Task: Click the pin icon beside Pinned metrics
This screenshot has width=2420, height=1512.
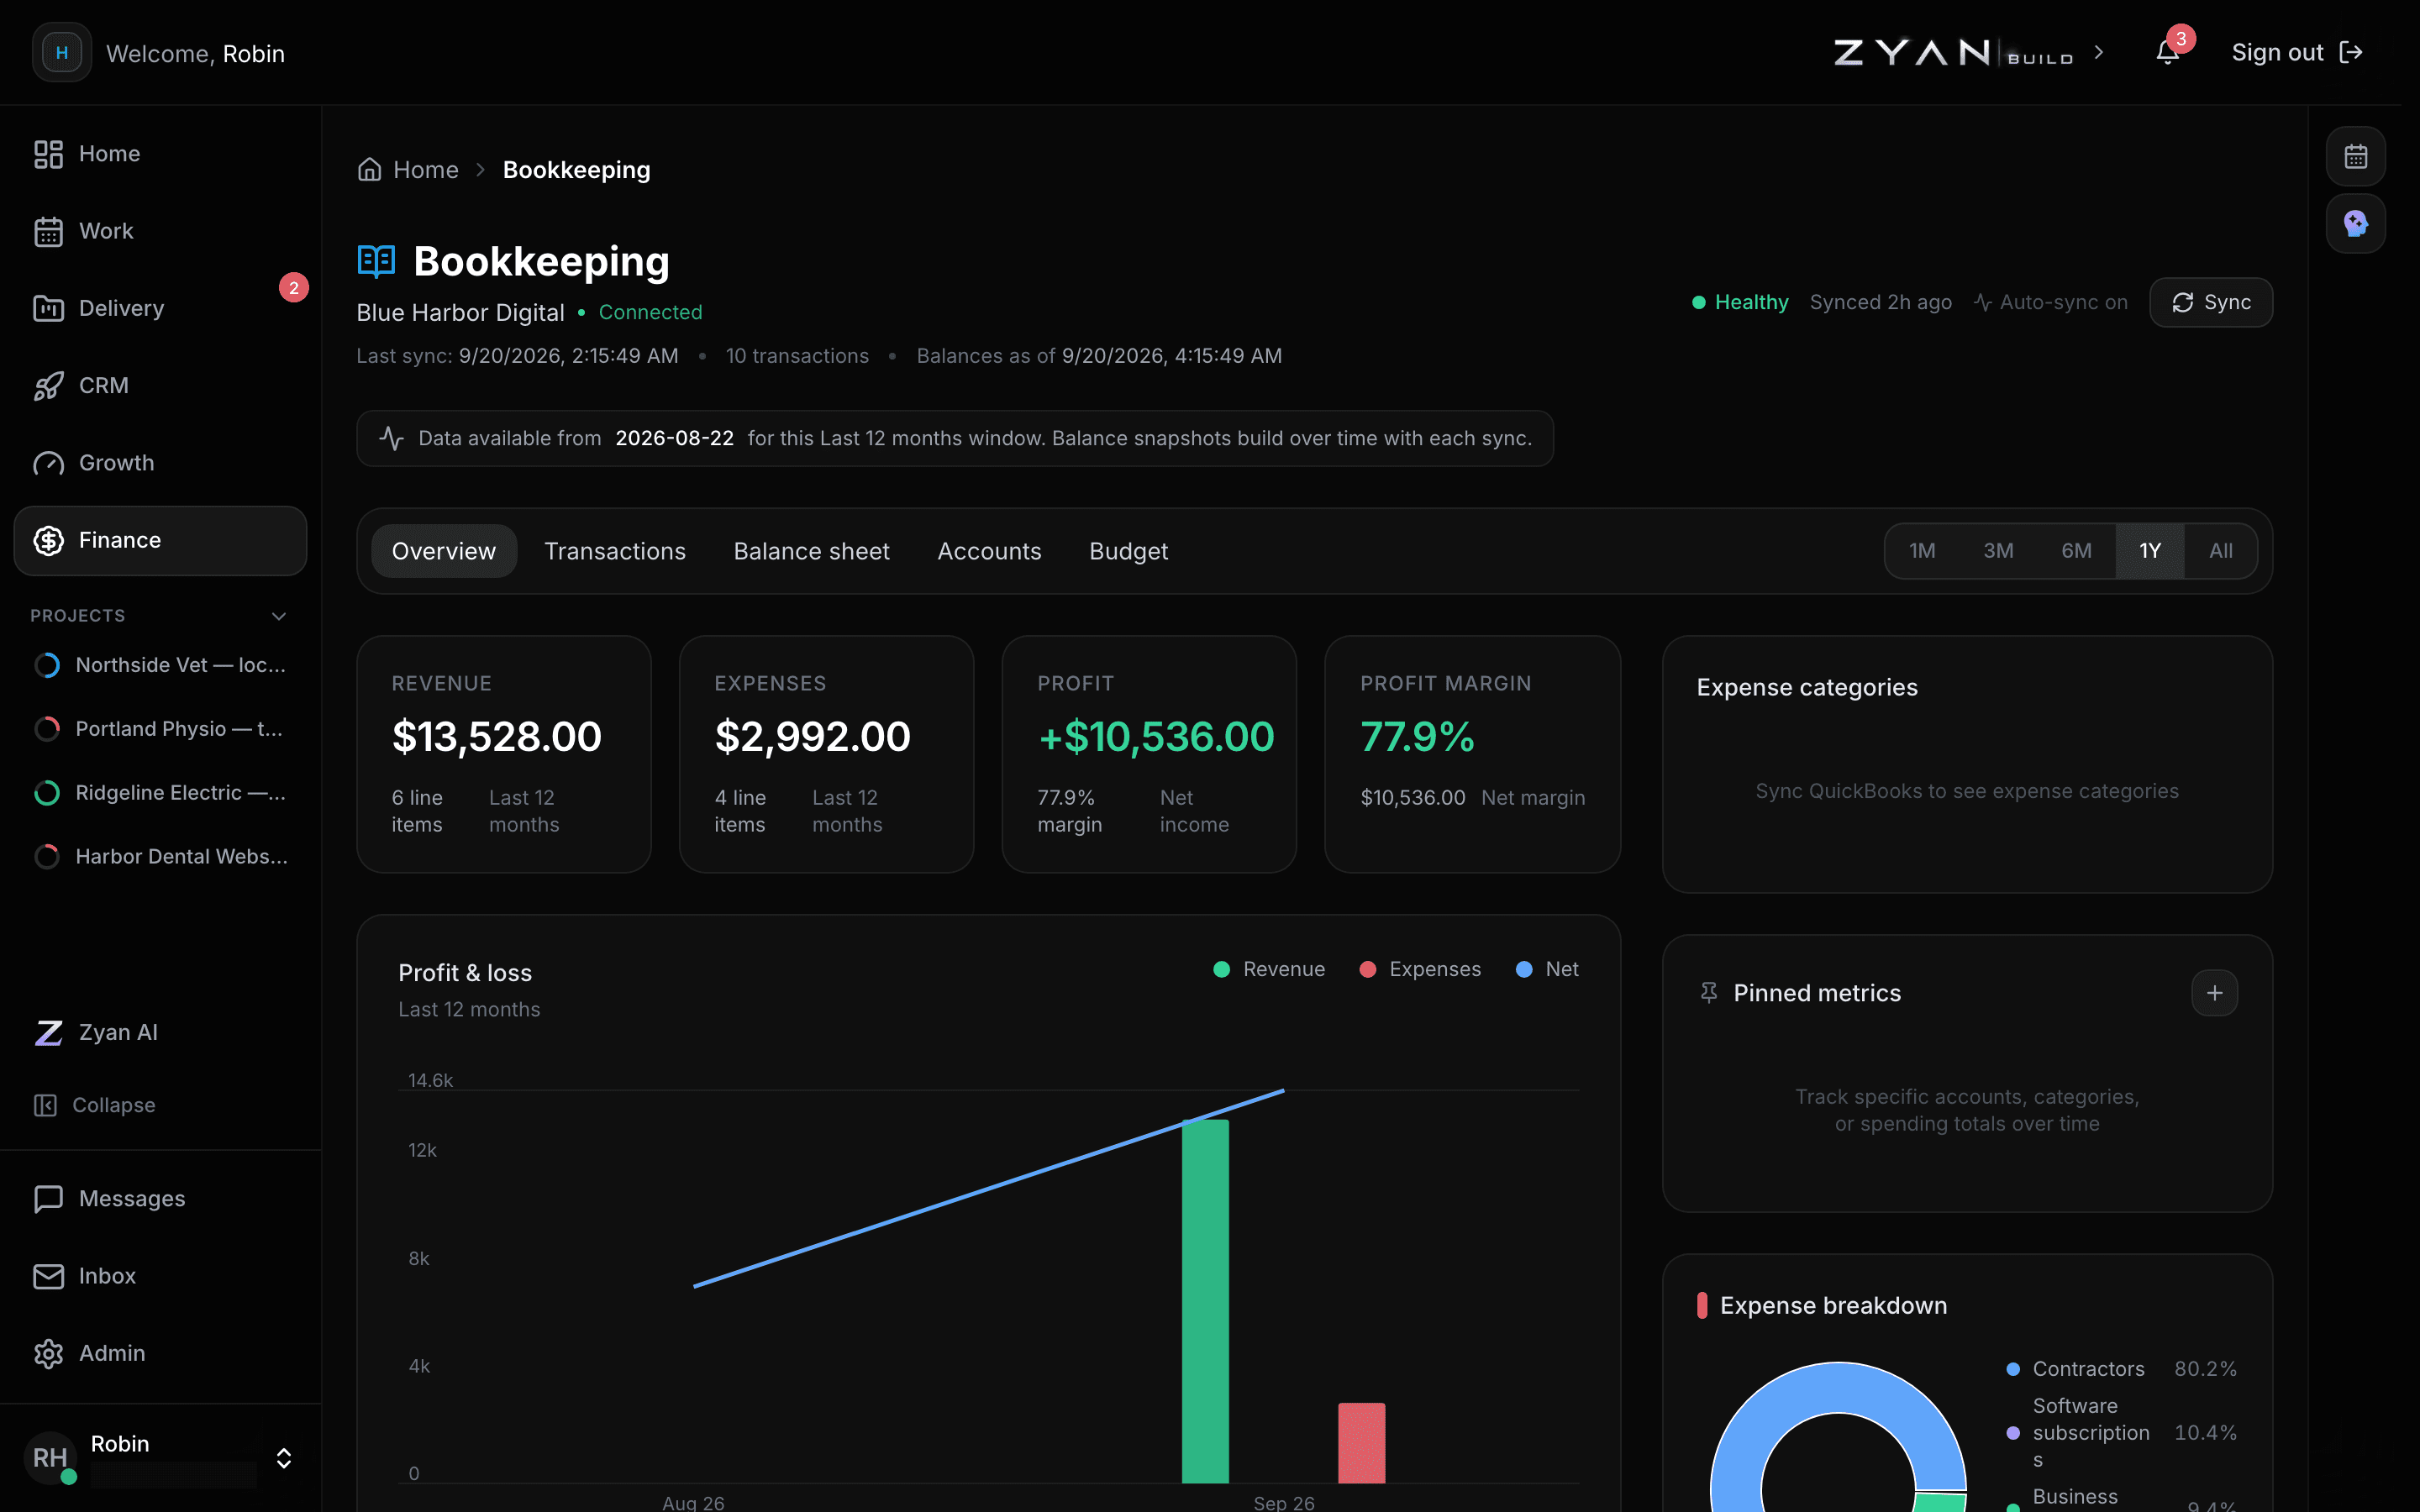Action: tap(1709, 993)
